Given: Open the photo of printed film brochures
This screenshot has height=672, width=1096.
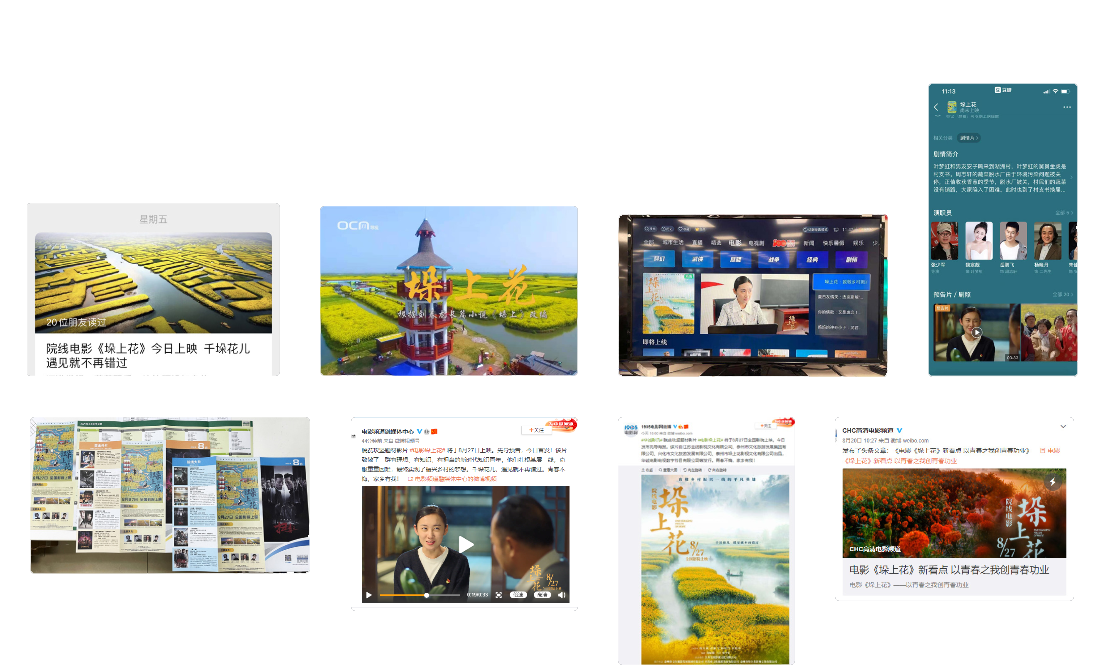Looking at the screenshot, I should point(170,495).
